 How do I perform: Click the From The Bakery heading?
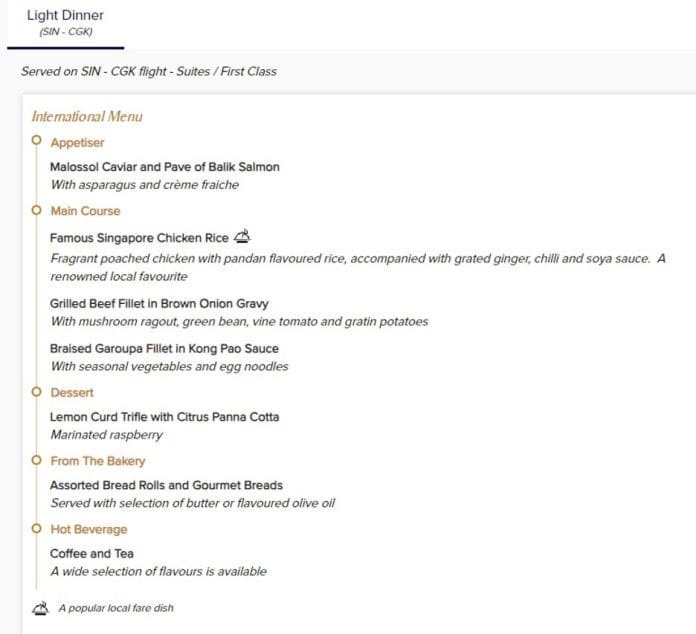[97, 461]
